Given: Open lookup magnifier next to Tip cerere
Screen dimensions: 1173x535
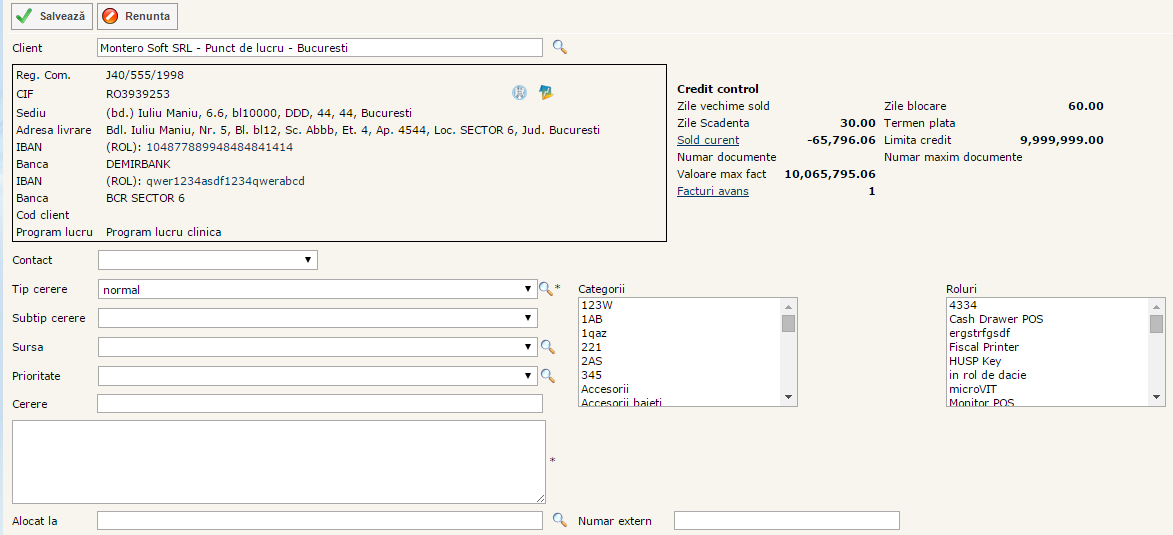Looking at the screenshot, I should pos(546,289).
